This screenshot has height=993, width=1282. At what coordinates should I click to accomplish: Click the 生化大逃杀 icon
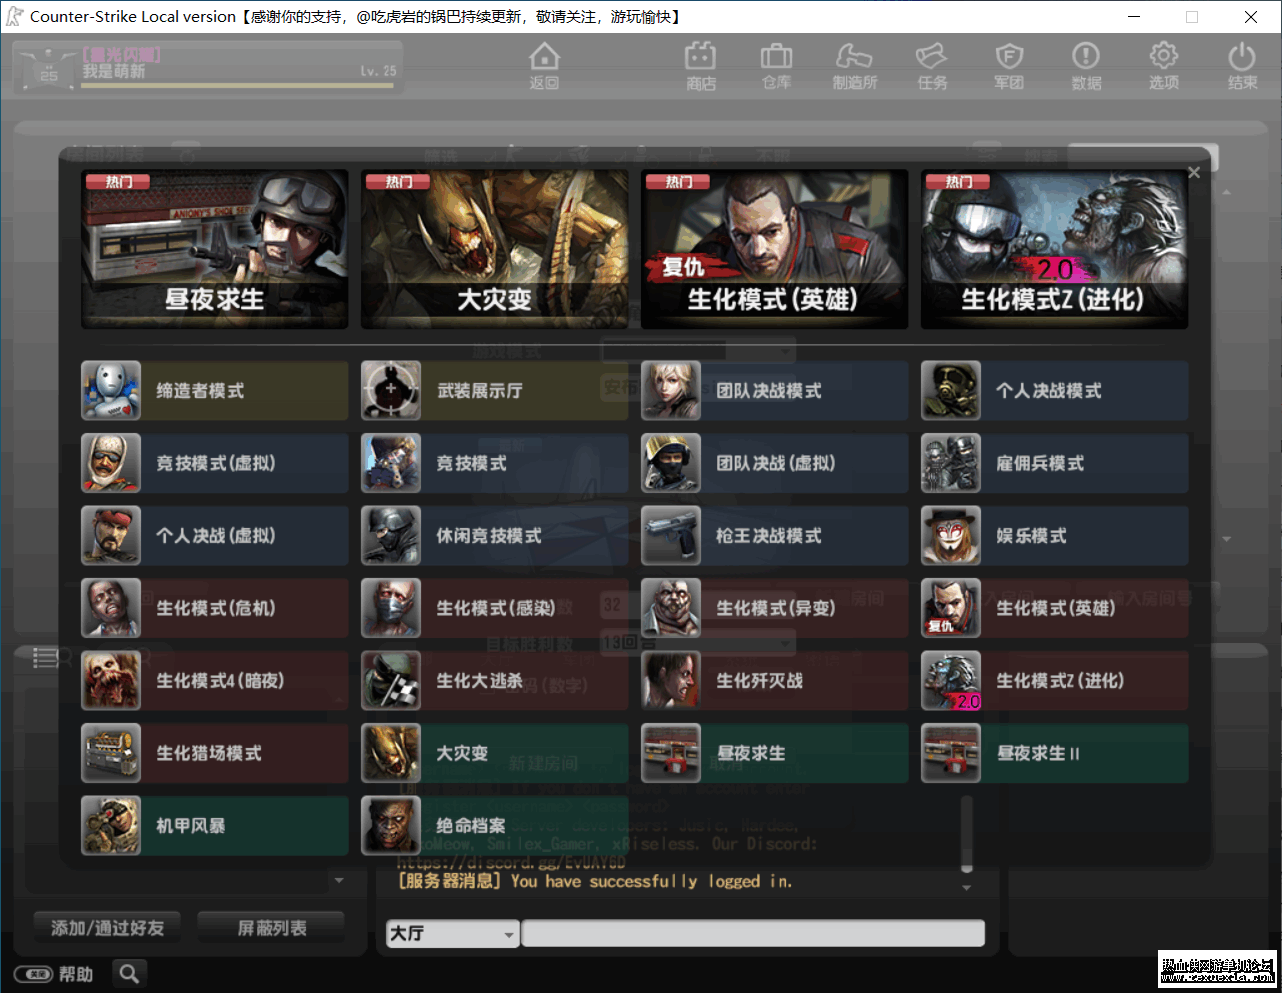[x=391, y=681]
